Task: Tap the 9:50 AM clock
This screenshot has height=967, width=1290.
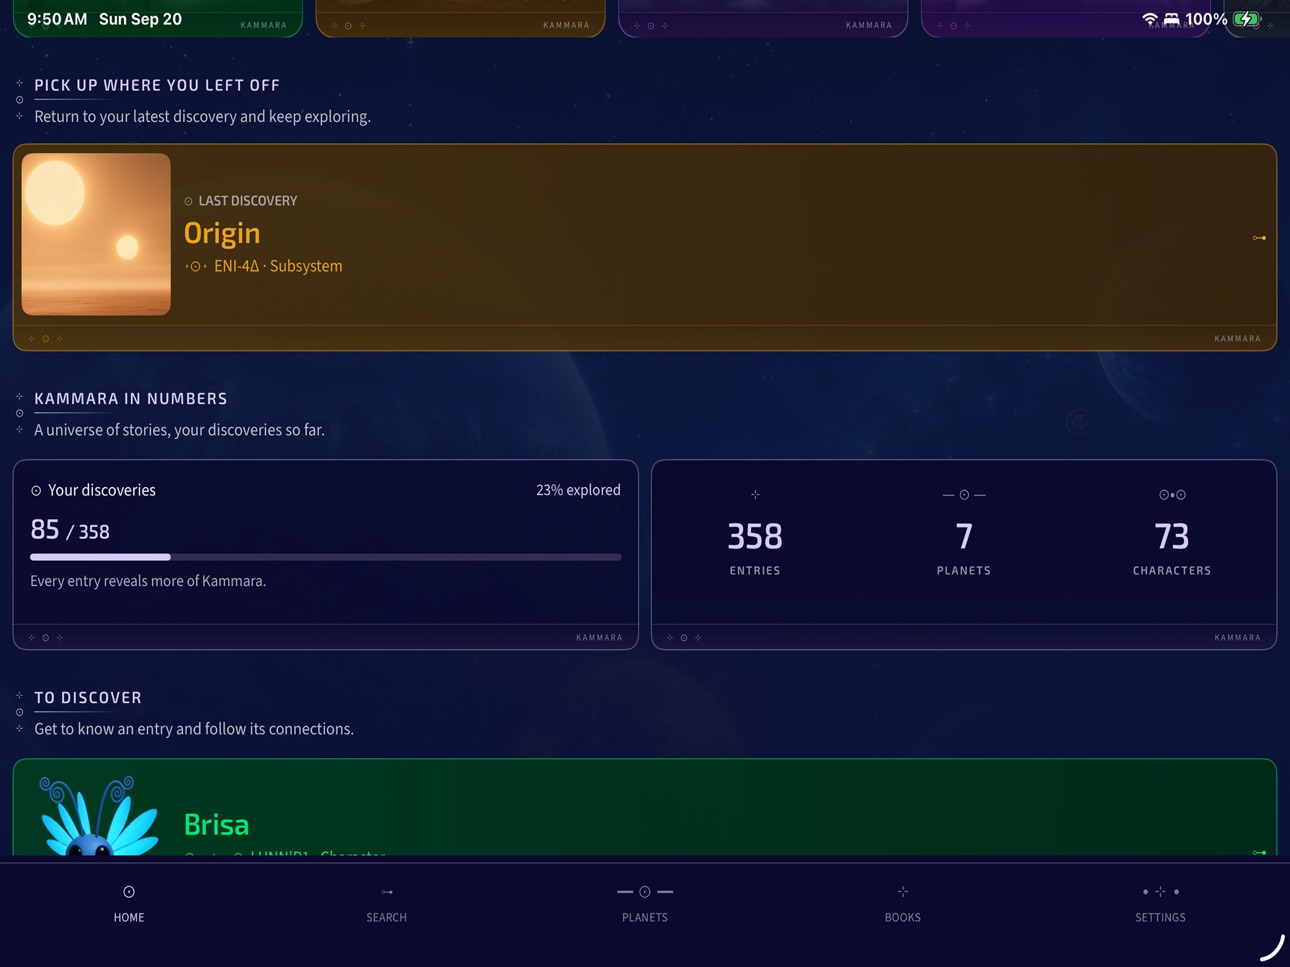Action: (57, 19)
